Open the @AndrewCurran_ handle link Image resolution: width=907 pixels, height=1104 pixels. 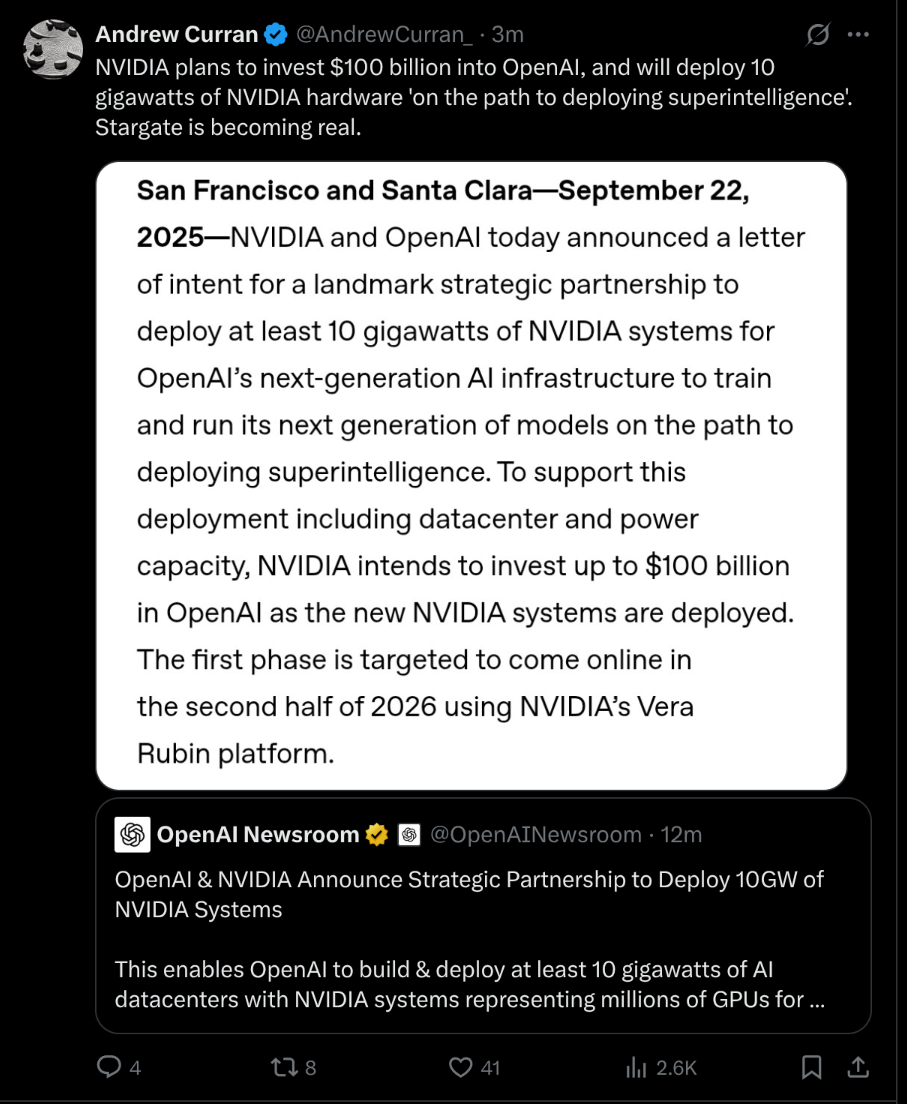click(x=384, y=35)
